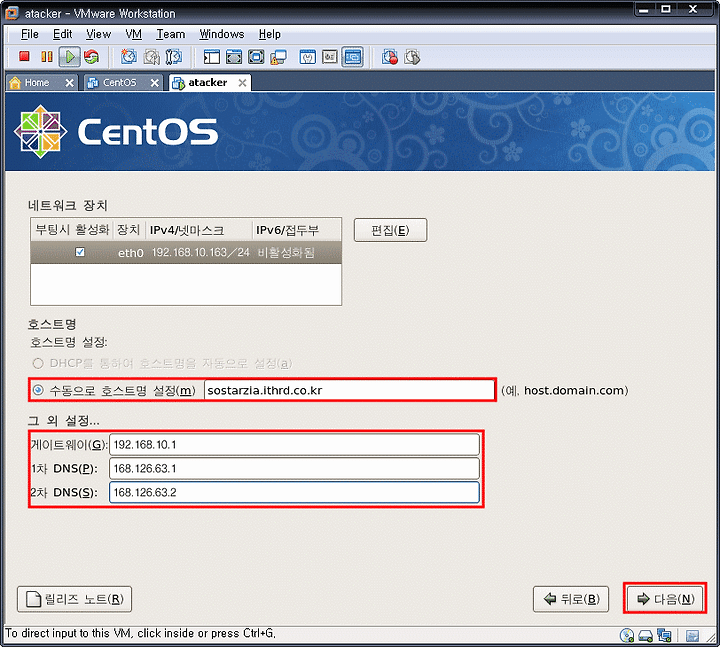Enter full screen mode
This screenshot has width=720, height=647.
[x=256, y=56]
